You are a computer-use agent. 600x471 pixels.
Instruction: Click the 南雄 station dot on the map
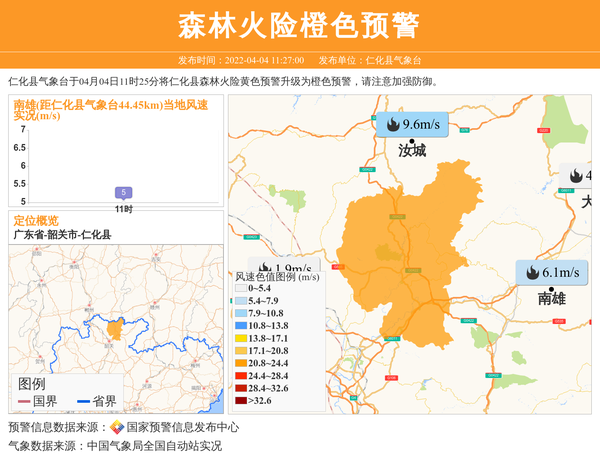551,289
